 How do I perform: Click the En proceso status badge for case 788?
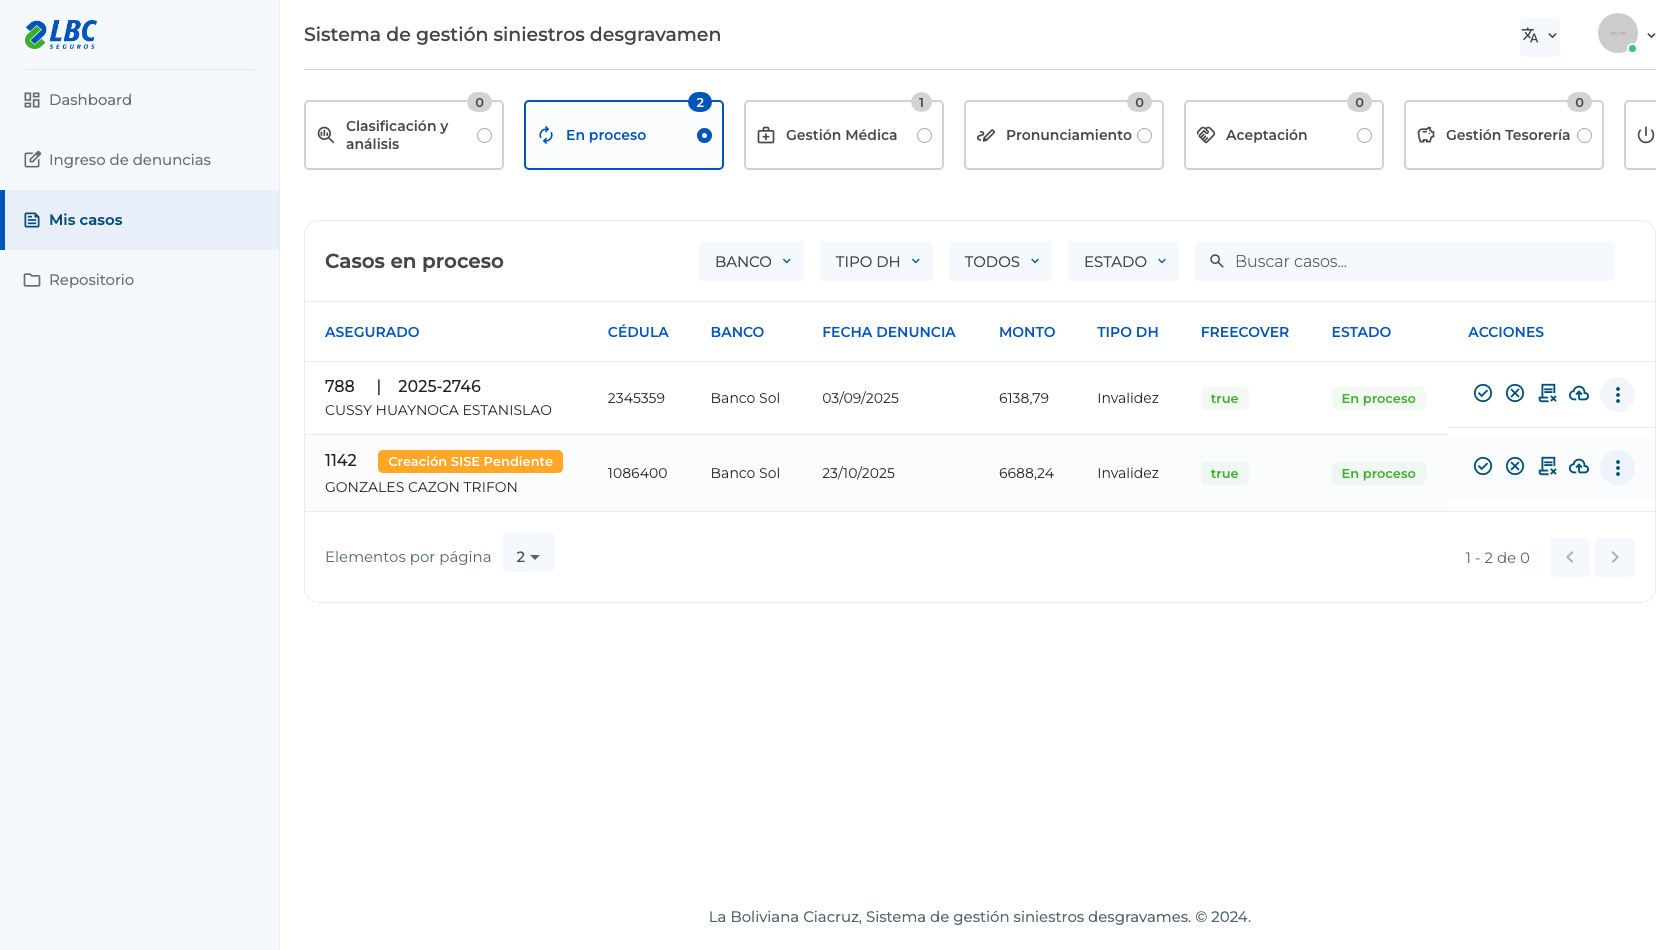(1378, 398)
